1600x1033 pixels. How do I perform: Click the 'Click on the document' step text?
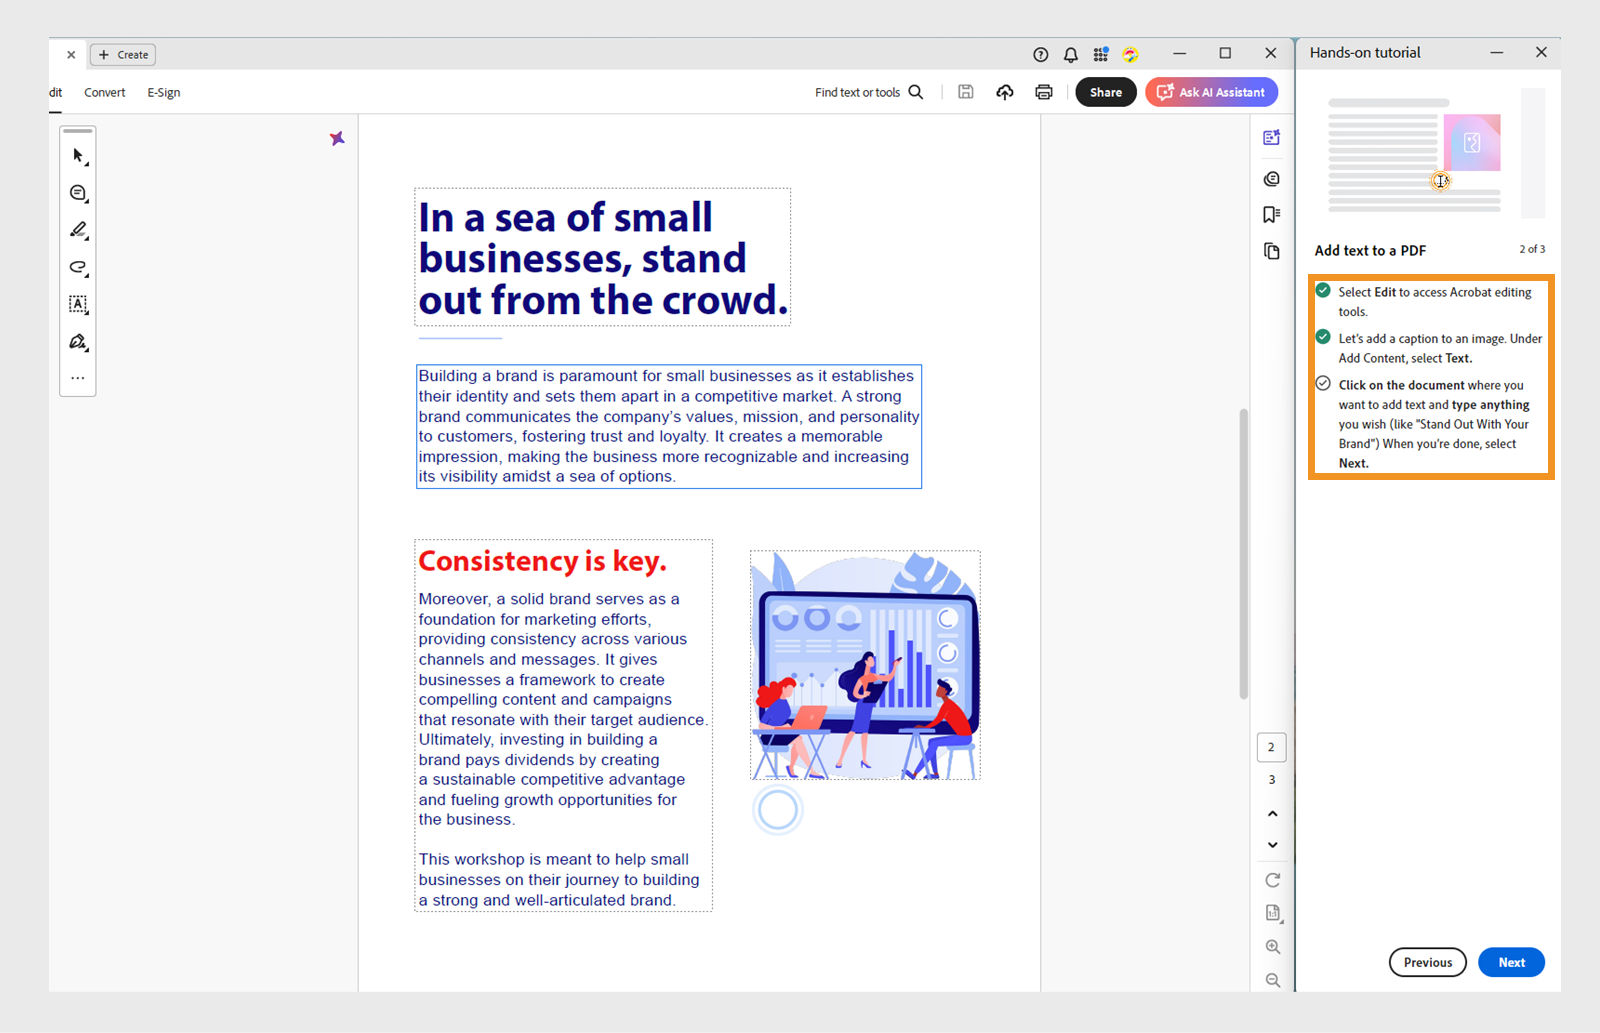[x=1434, y=424]
